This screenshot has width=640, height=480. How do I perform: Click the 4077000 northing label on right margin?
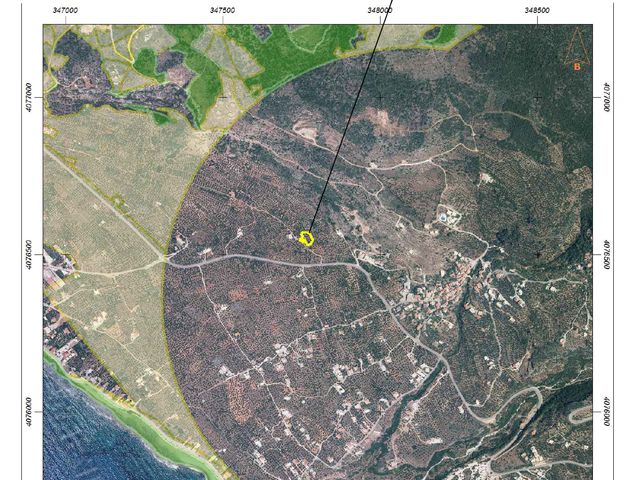607,97
